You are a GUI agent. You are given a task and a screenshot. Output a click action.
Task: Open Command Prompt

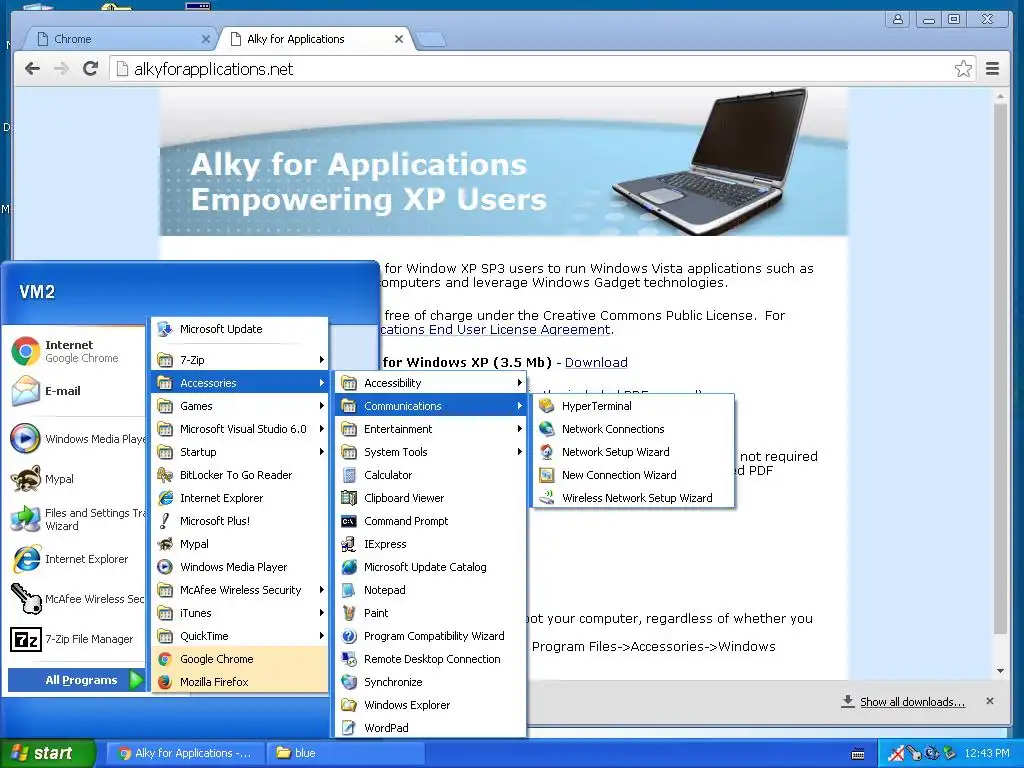[430, 521]
